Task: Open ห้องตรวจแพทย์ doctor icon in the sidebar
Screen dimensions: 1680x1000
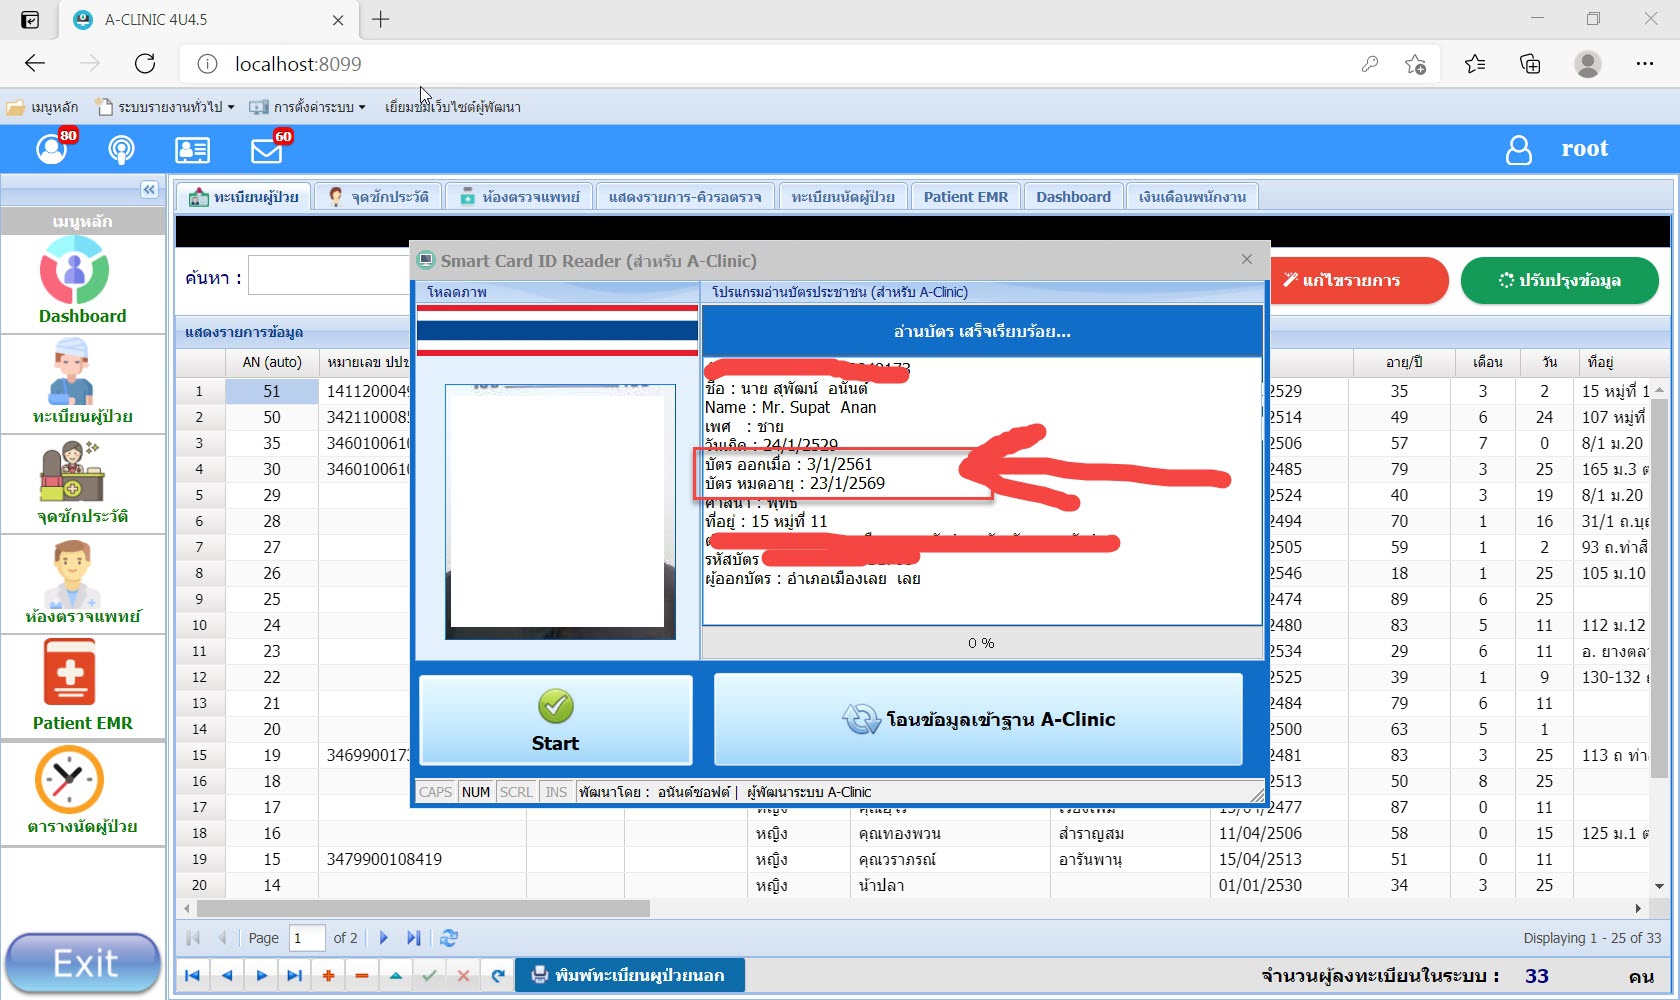Action: 72,573
